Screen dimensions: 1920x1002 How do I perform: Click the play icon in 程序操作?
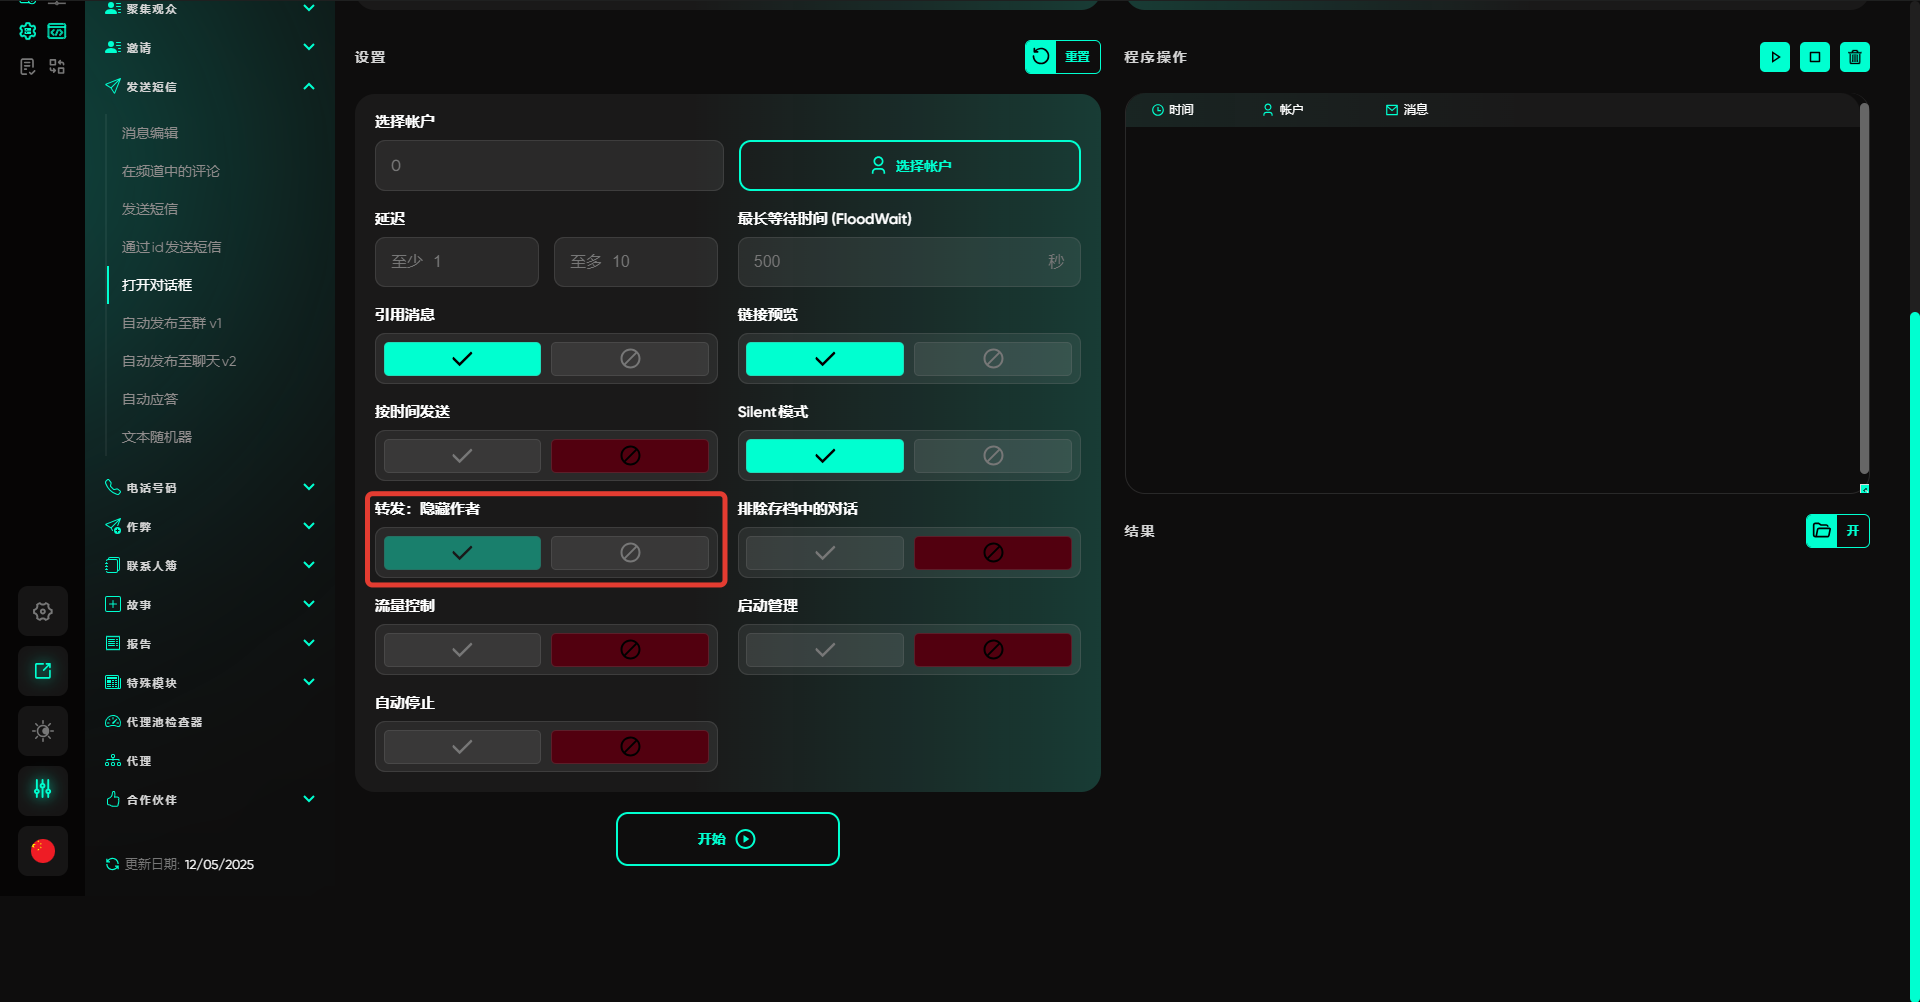tap(1774, 57)
